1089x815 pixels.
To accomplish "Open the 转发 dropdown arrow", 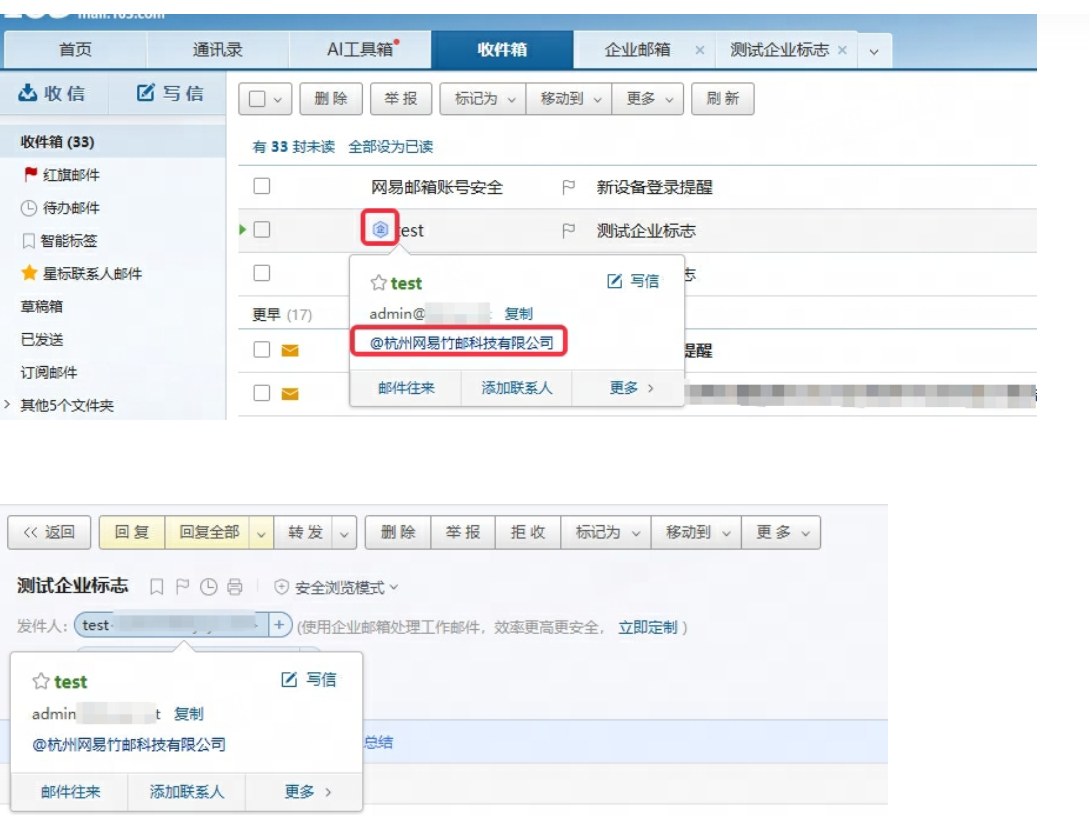I will [344, 534].
